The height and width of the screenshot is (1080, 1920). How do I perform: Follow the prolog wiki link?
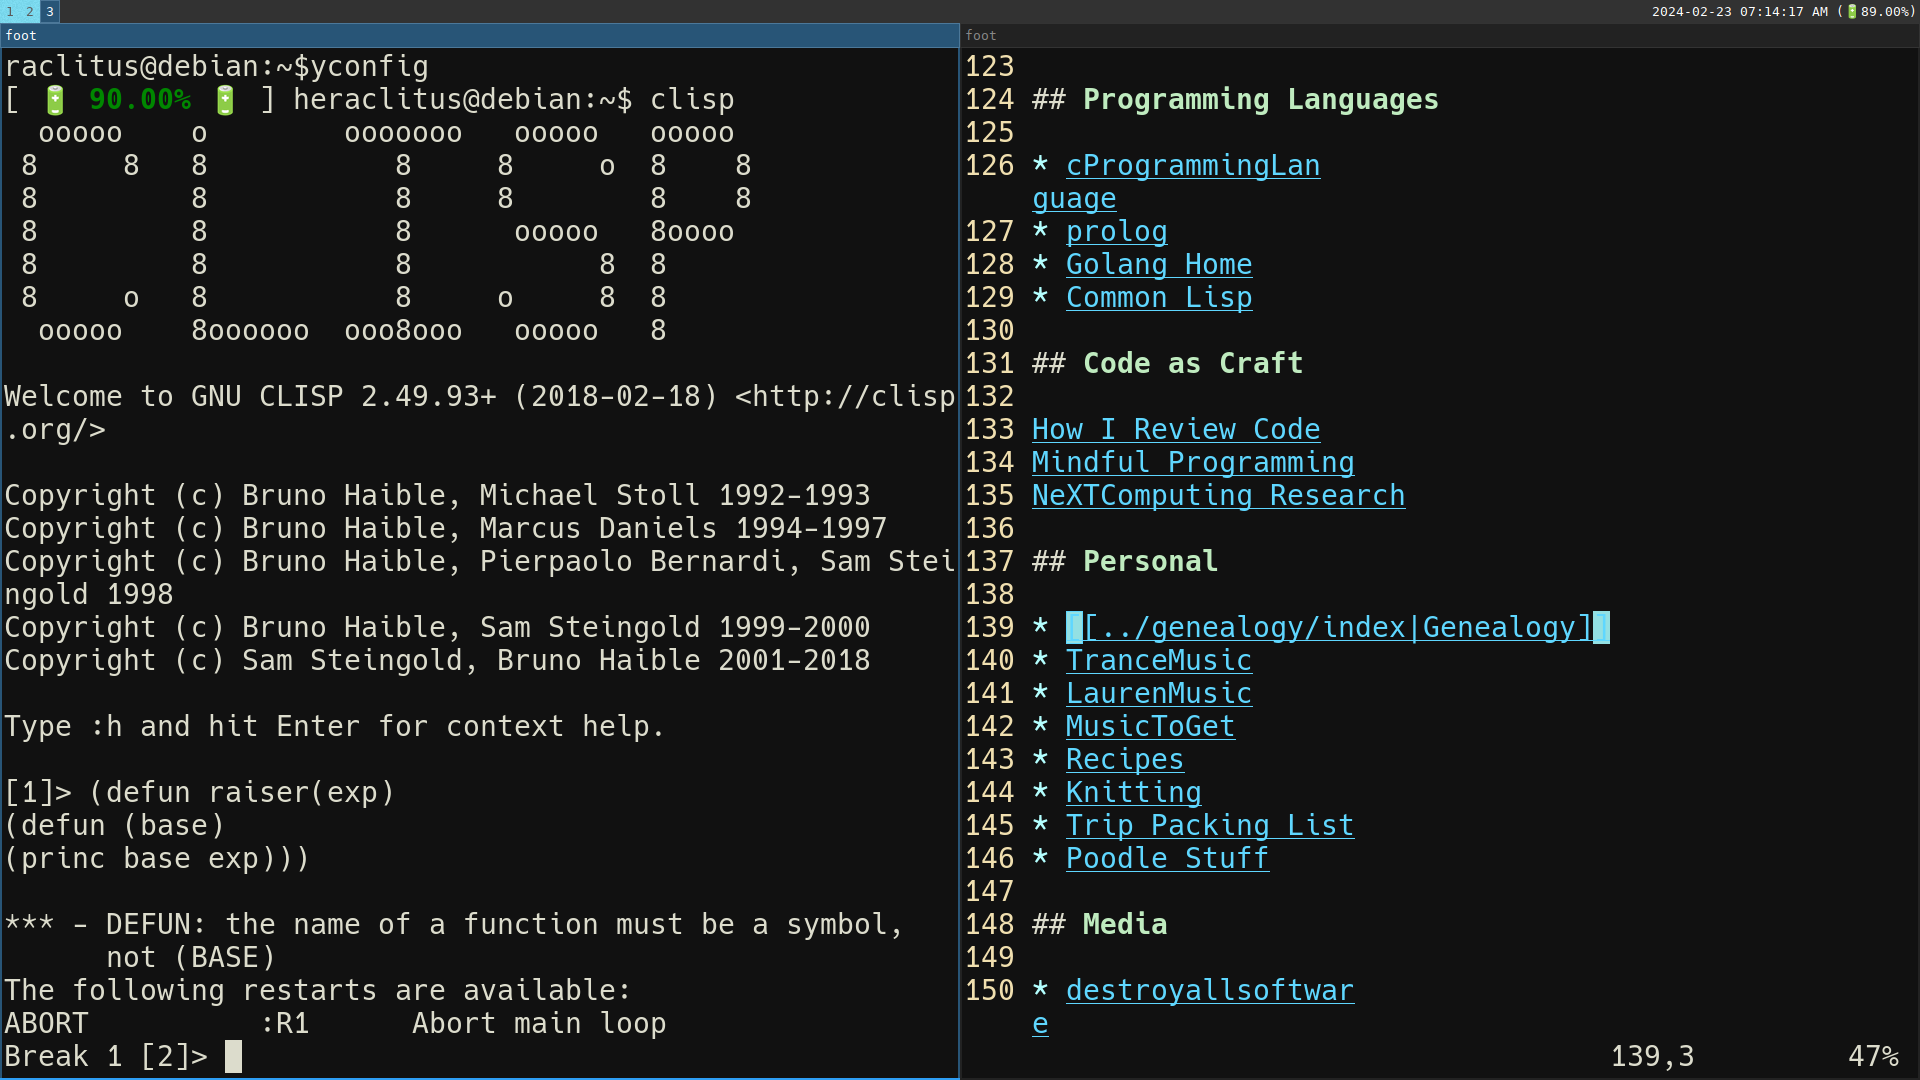click(1116, 232)
